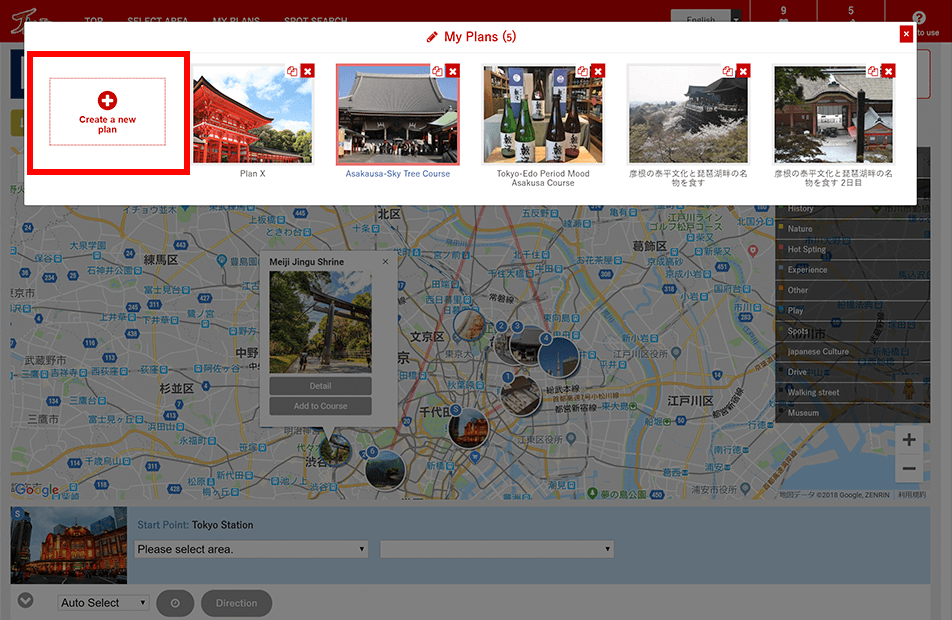Toggle the japanese Culture category filter
The image size is (952, 620).
coord(852,352)
